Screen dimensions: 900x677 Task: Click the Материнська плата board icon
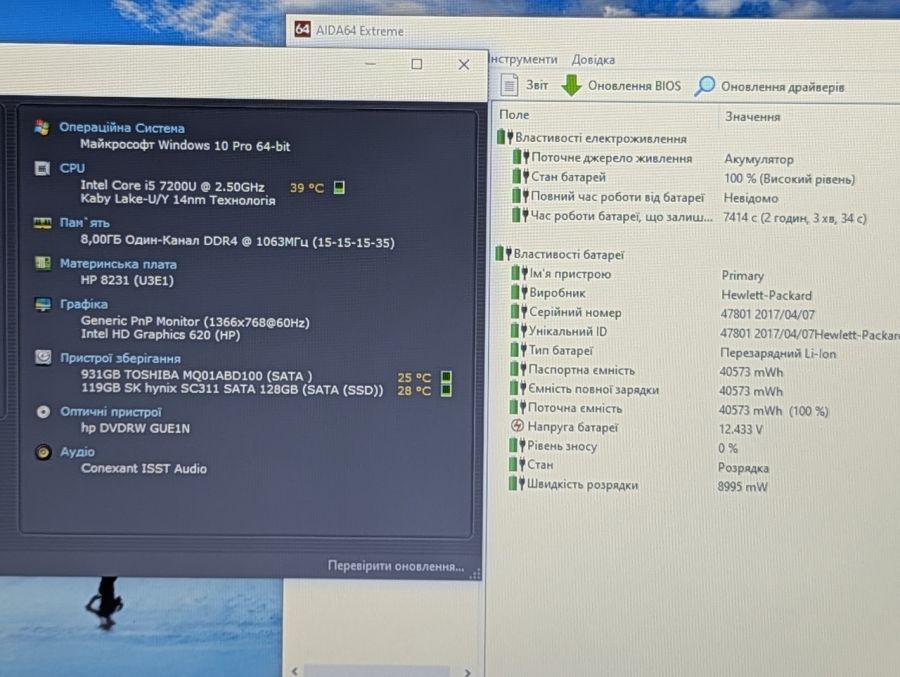tap(42, 263)
